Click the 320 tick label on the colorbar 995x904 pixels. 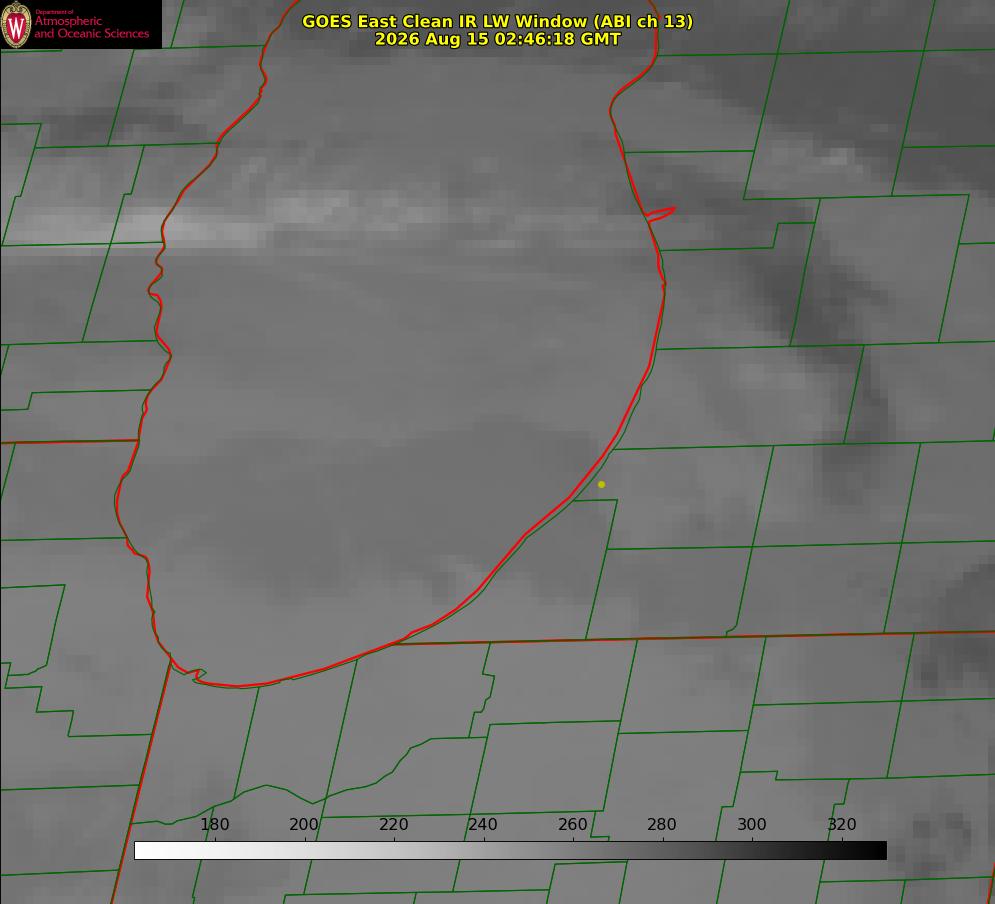pos(842,825)
